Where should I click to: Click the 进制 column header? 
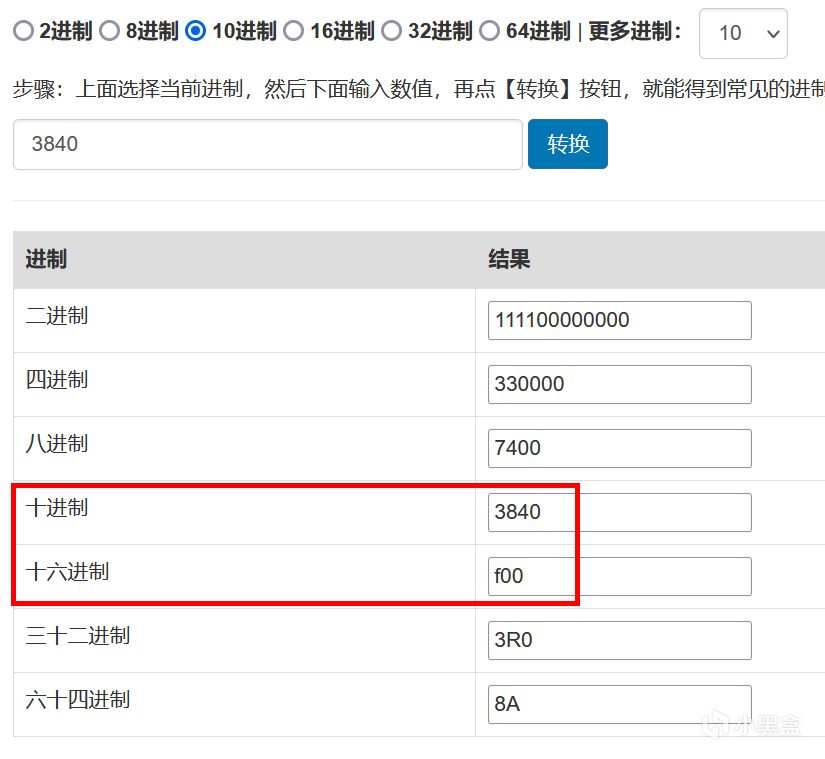coord(46,260)
